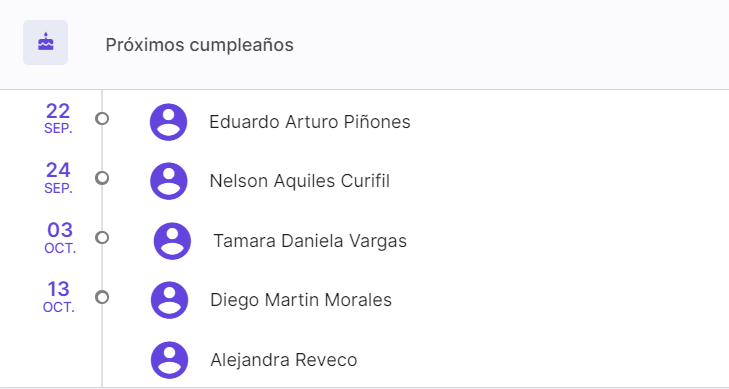Screen dimensions: 729x389
Task: Click the timeline dot for 13 OCT.
Action: click(x=102, y=297)
